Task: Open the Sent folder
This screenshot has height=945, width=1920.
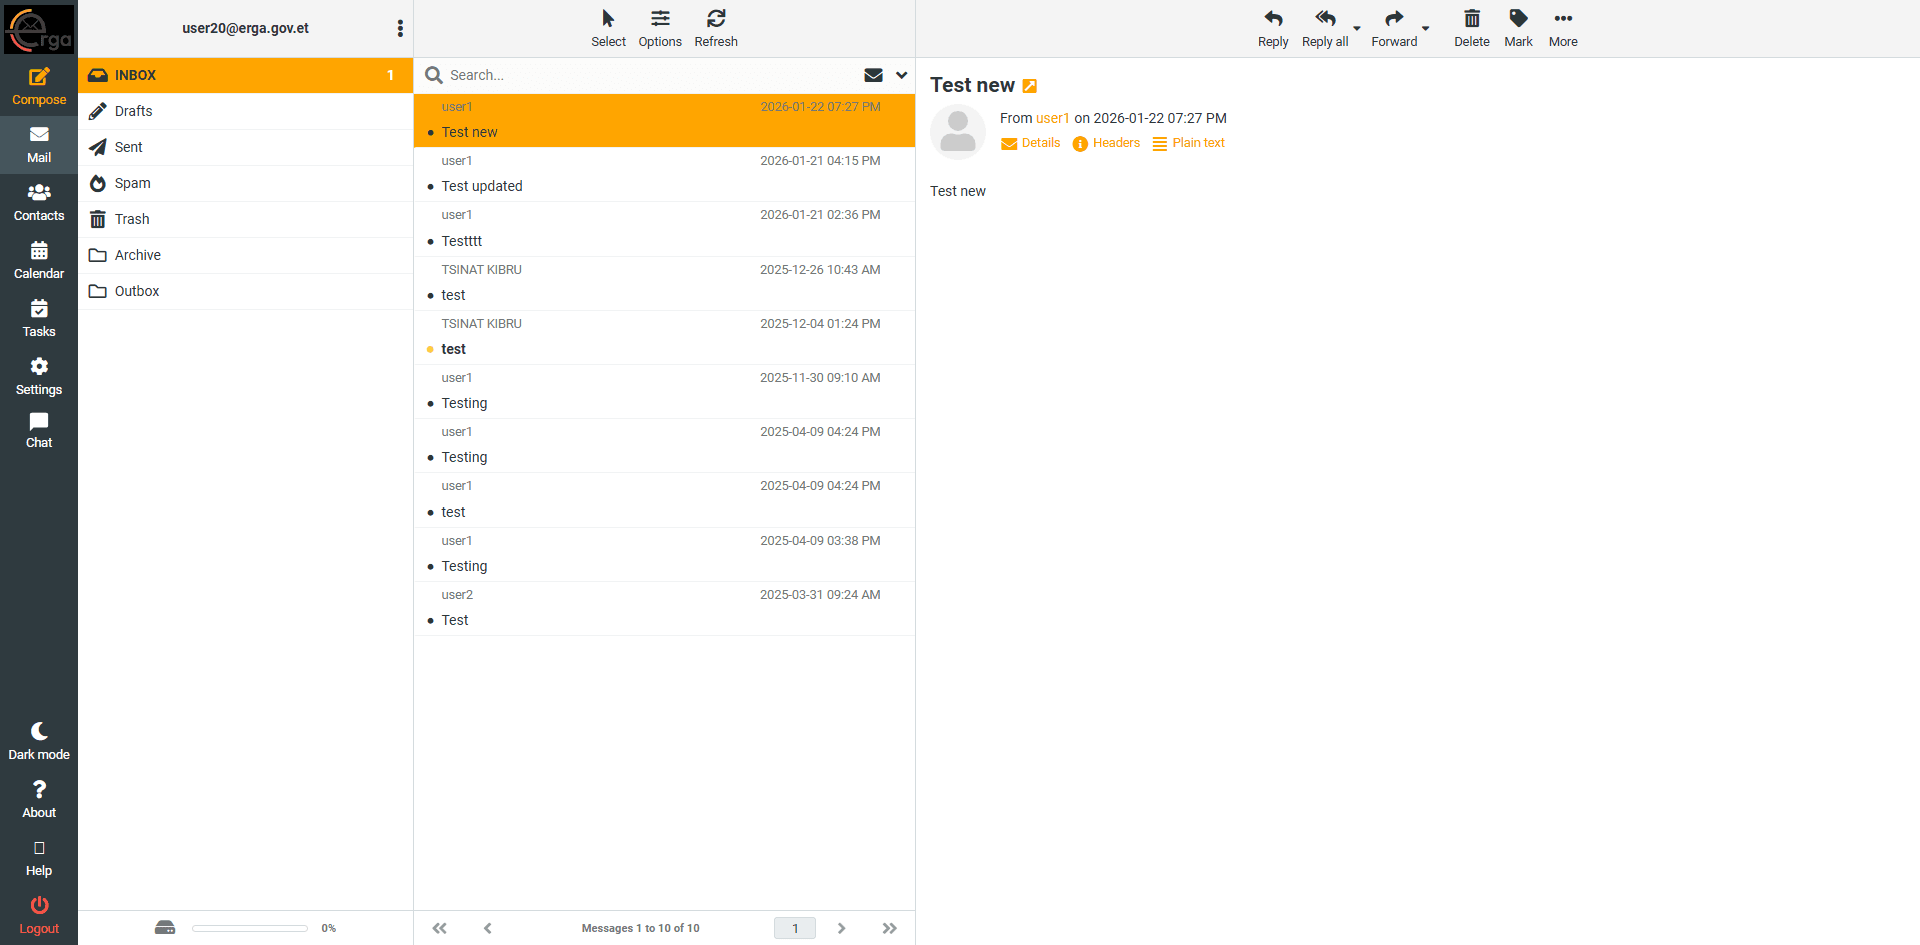Action: click(246, 147)
